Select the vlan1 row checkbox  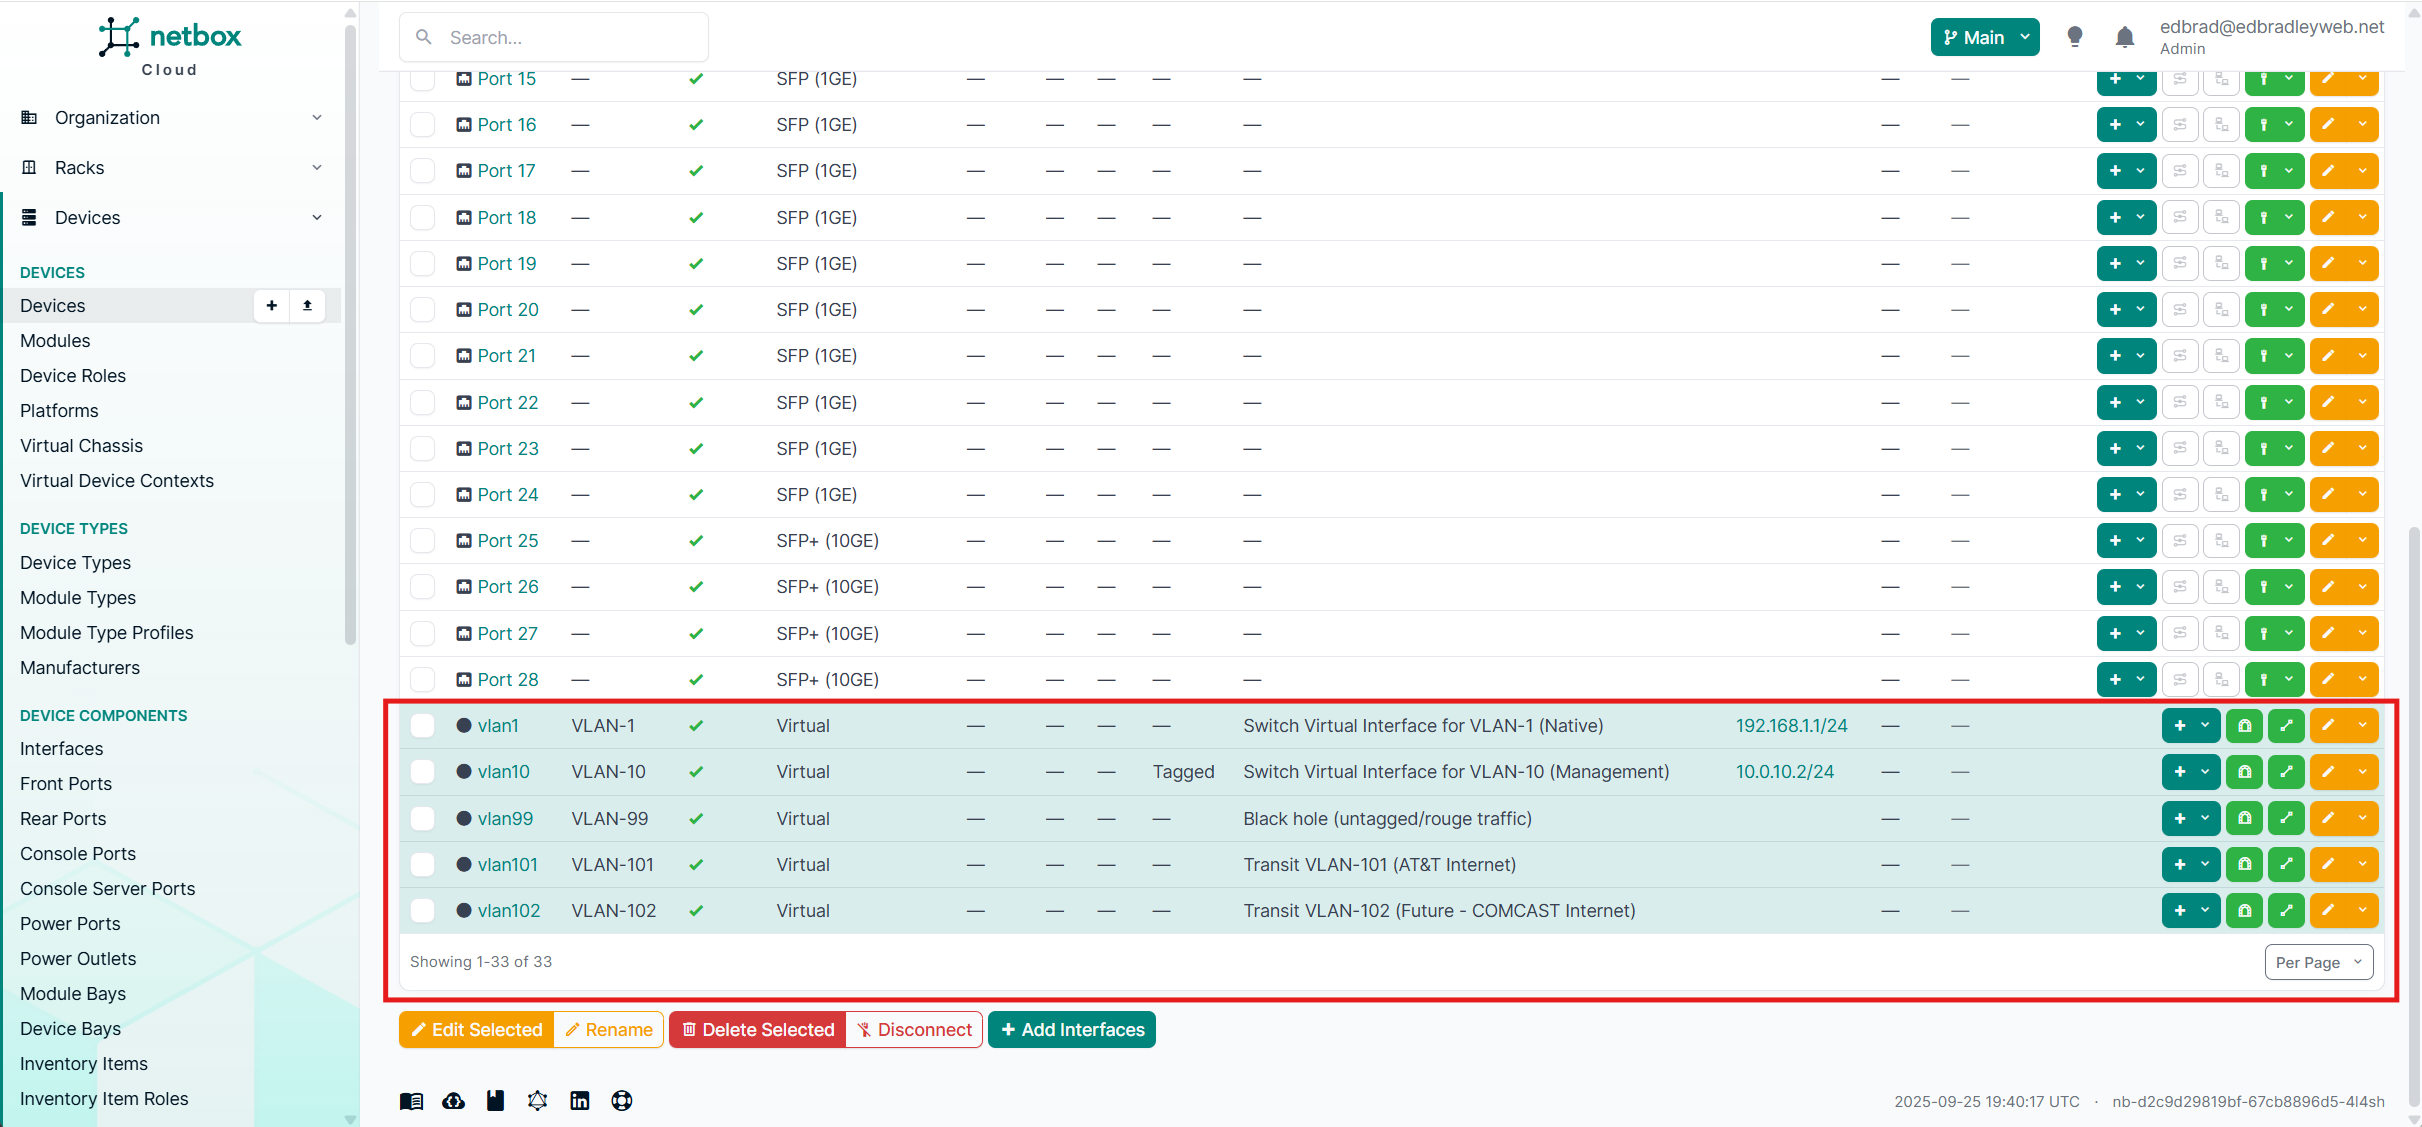[x=423, y=726]
